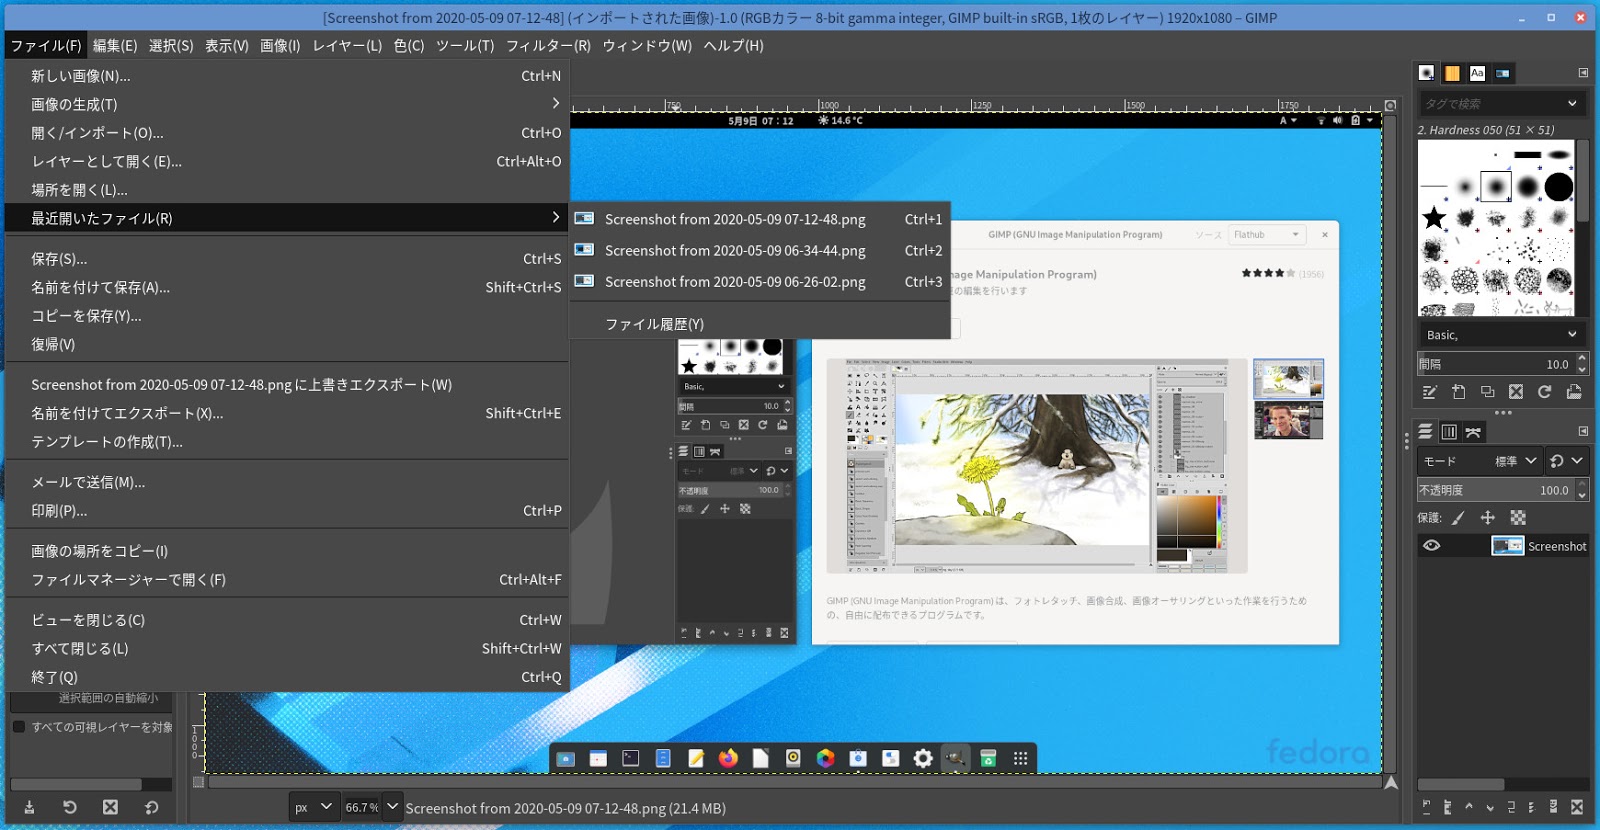Expand the 画像の生成(T) submenu
Image resolution: width=1600 pixels, height=830 pixels.
coord(287,104)
